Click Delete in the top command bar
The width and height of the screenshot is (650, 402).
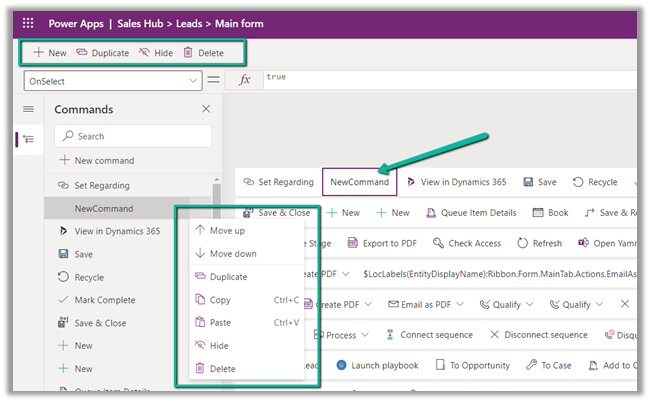[203, 52]
